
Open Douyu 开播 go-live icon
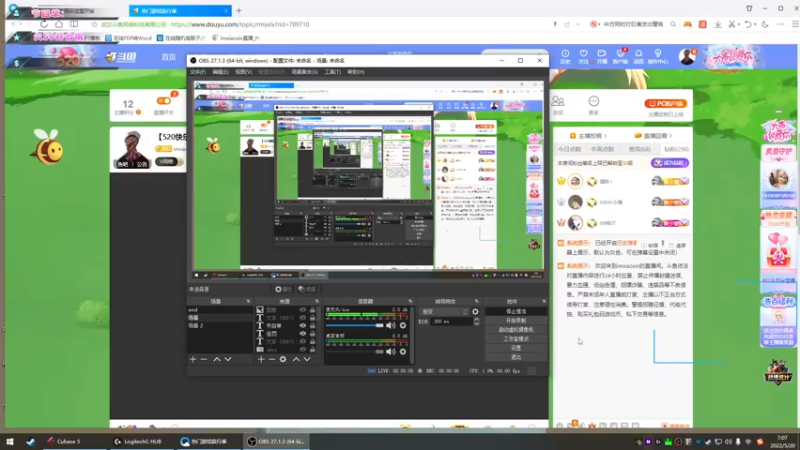tap(602, 56)
